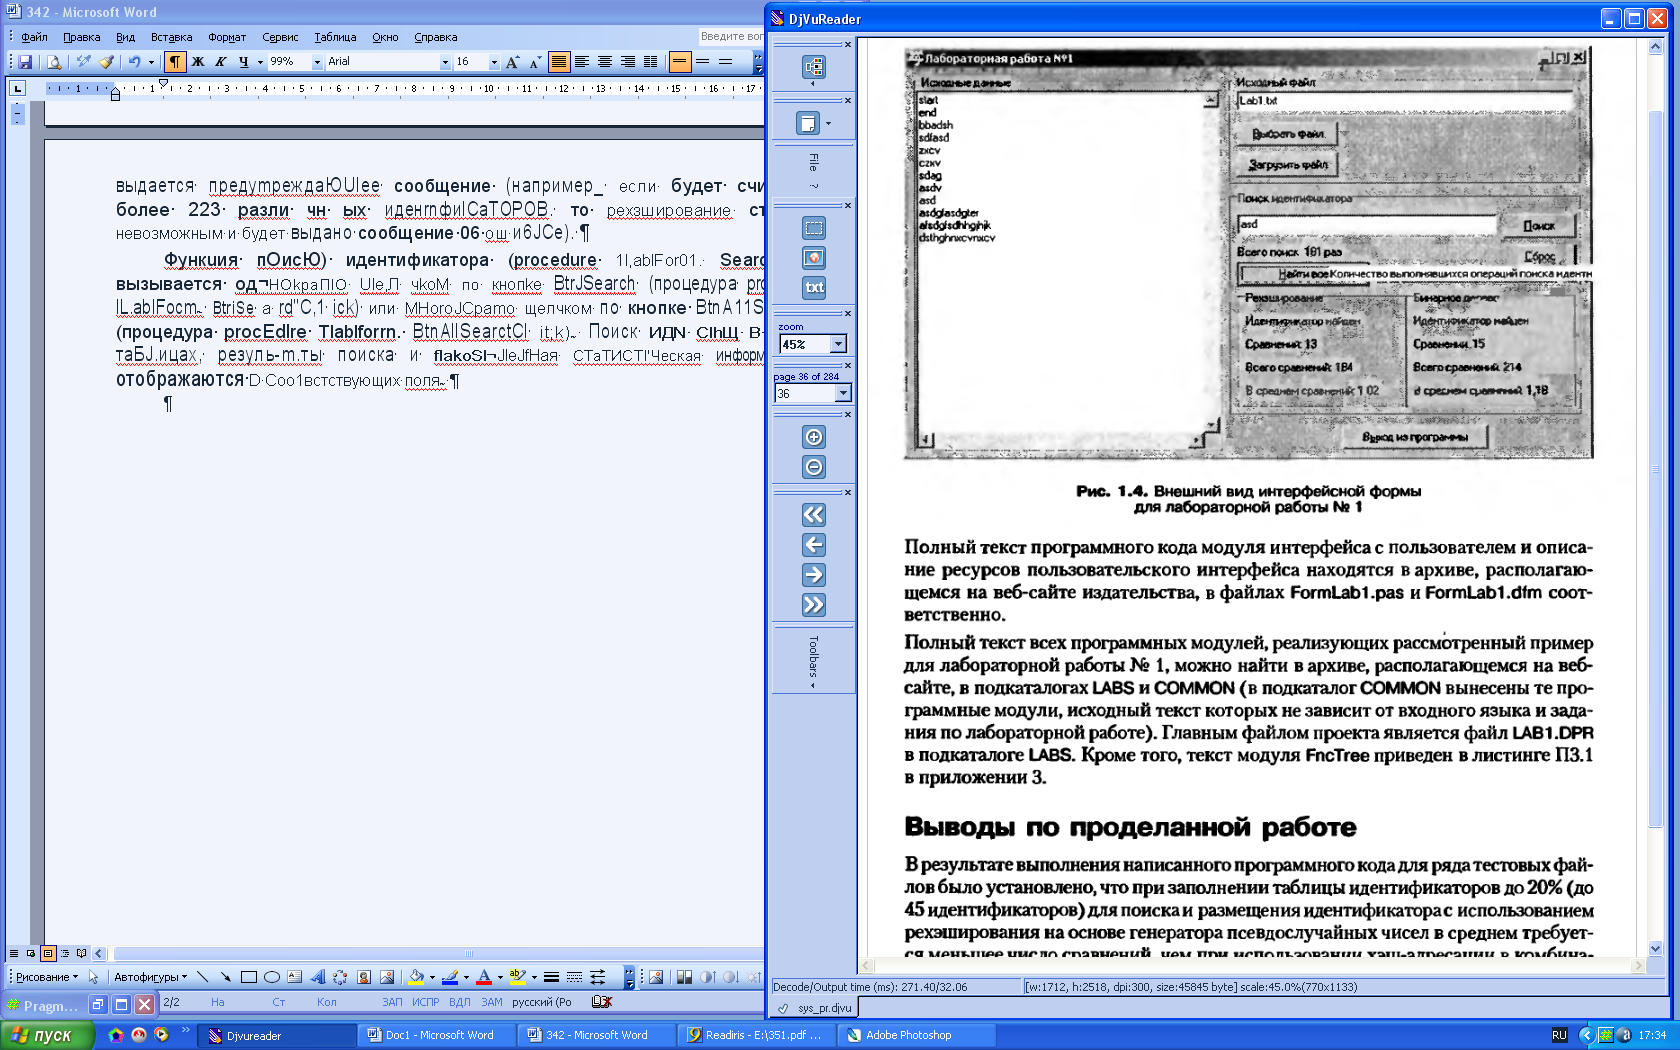Image resolution: width=1680 pixels, height=1050 pixels.
Task: Open the 99% zoom dropdown in Word
Action: (317, 62)
